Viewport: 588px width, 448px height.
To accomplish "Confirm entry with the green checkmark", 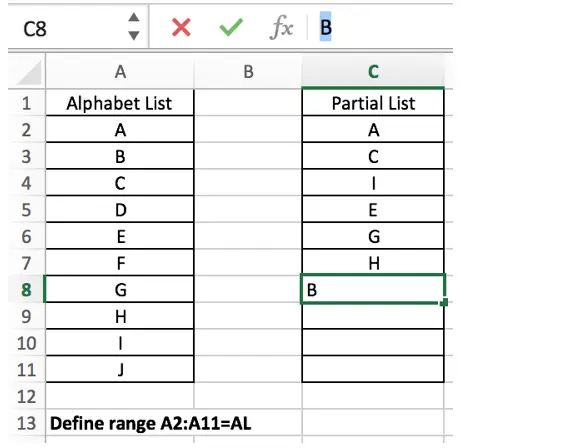I will [x=231, y=28].
